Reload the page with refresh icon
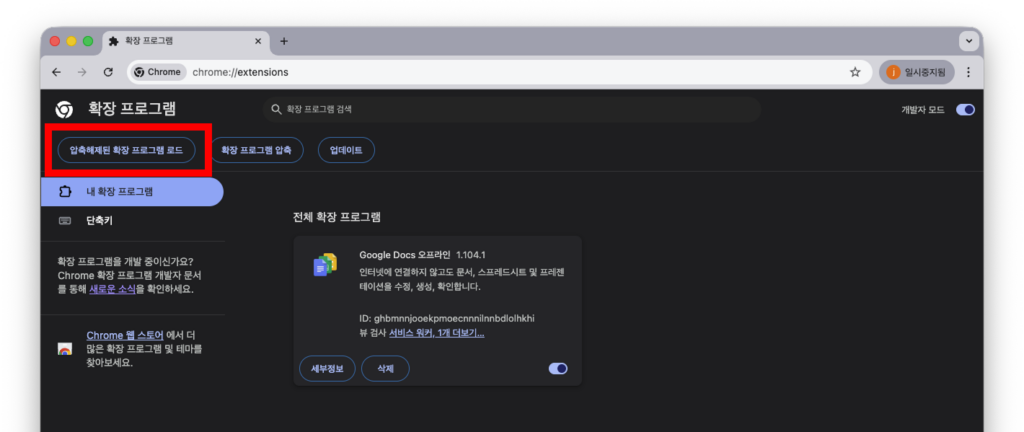Screen dimensions: 1024x432 pyautogui.click(x=108, y=72)
